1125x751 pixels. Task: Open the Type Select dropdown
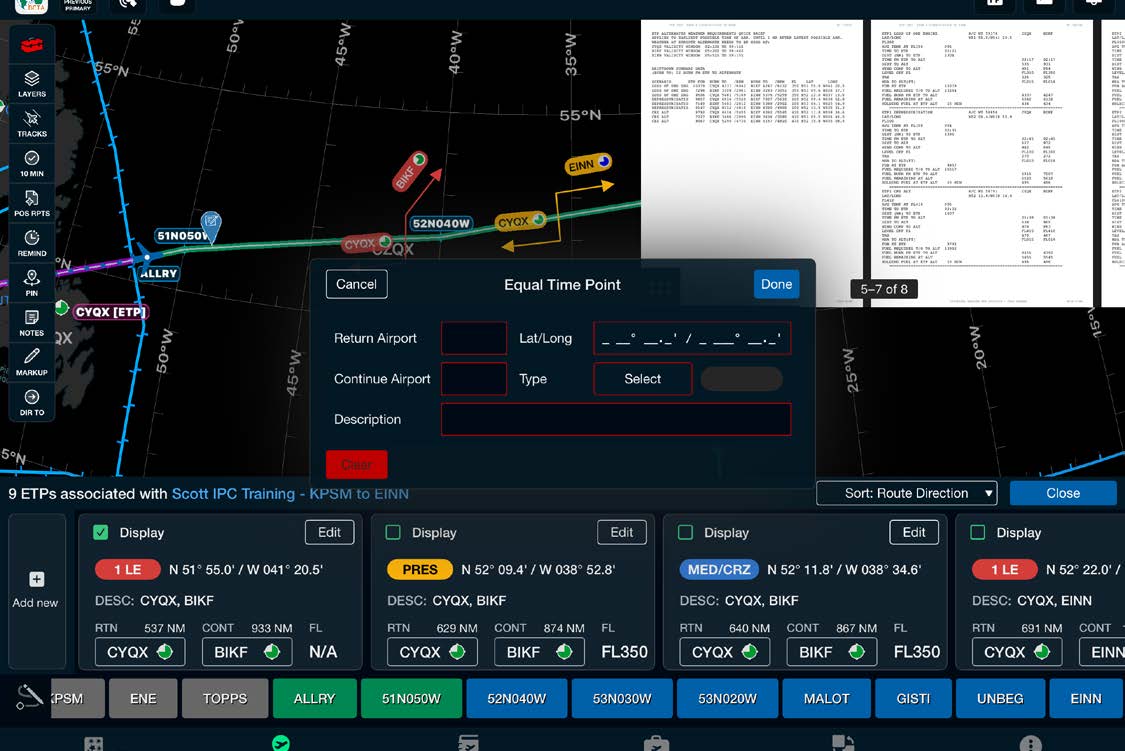(643, 379)
